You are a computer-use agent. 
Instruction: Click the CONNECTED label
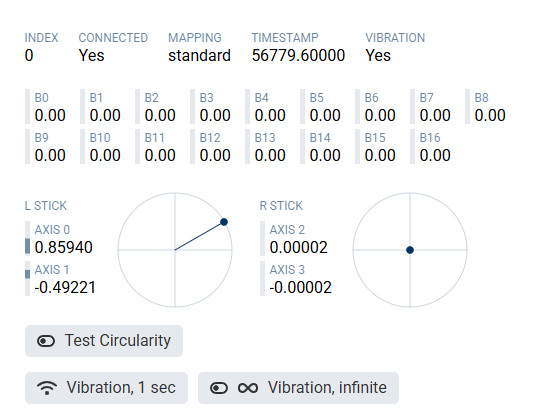(113, 38)
